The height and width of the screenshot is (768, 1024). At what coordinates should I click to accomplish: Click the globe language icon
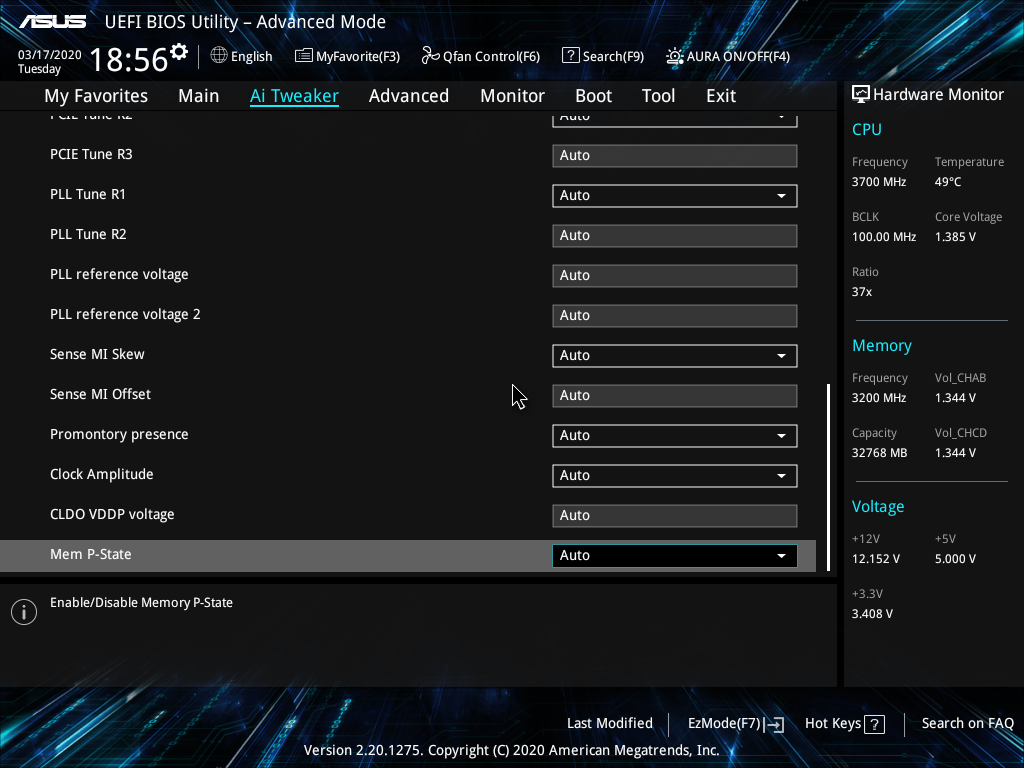tap(219, 56)
